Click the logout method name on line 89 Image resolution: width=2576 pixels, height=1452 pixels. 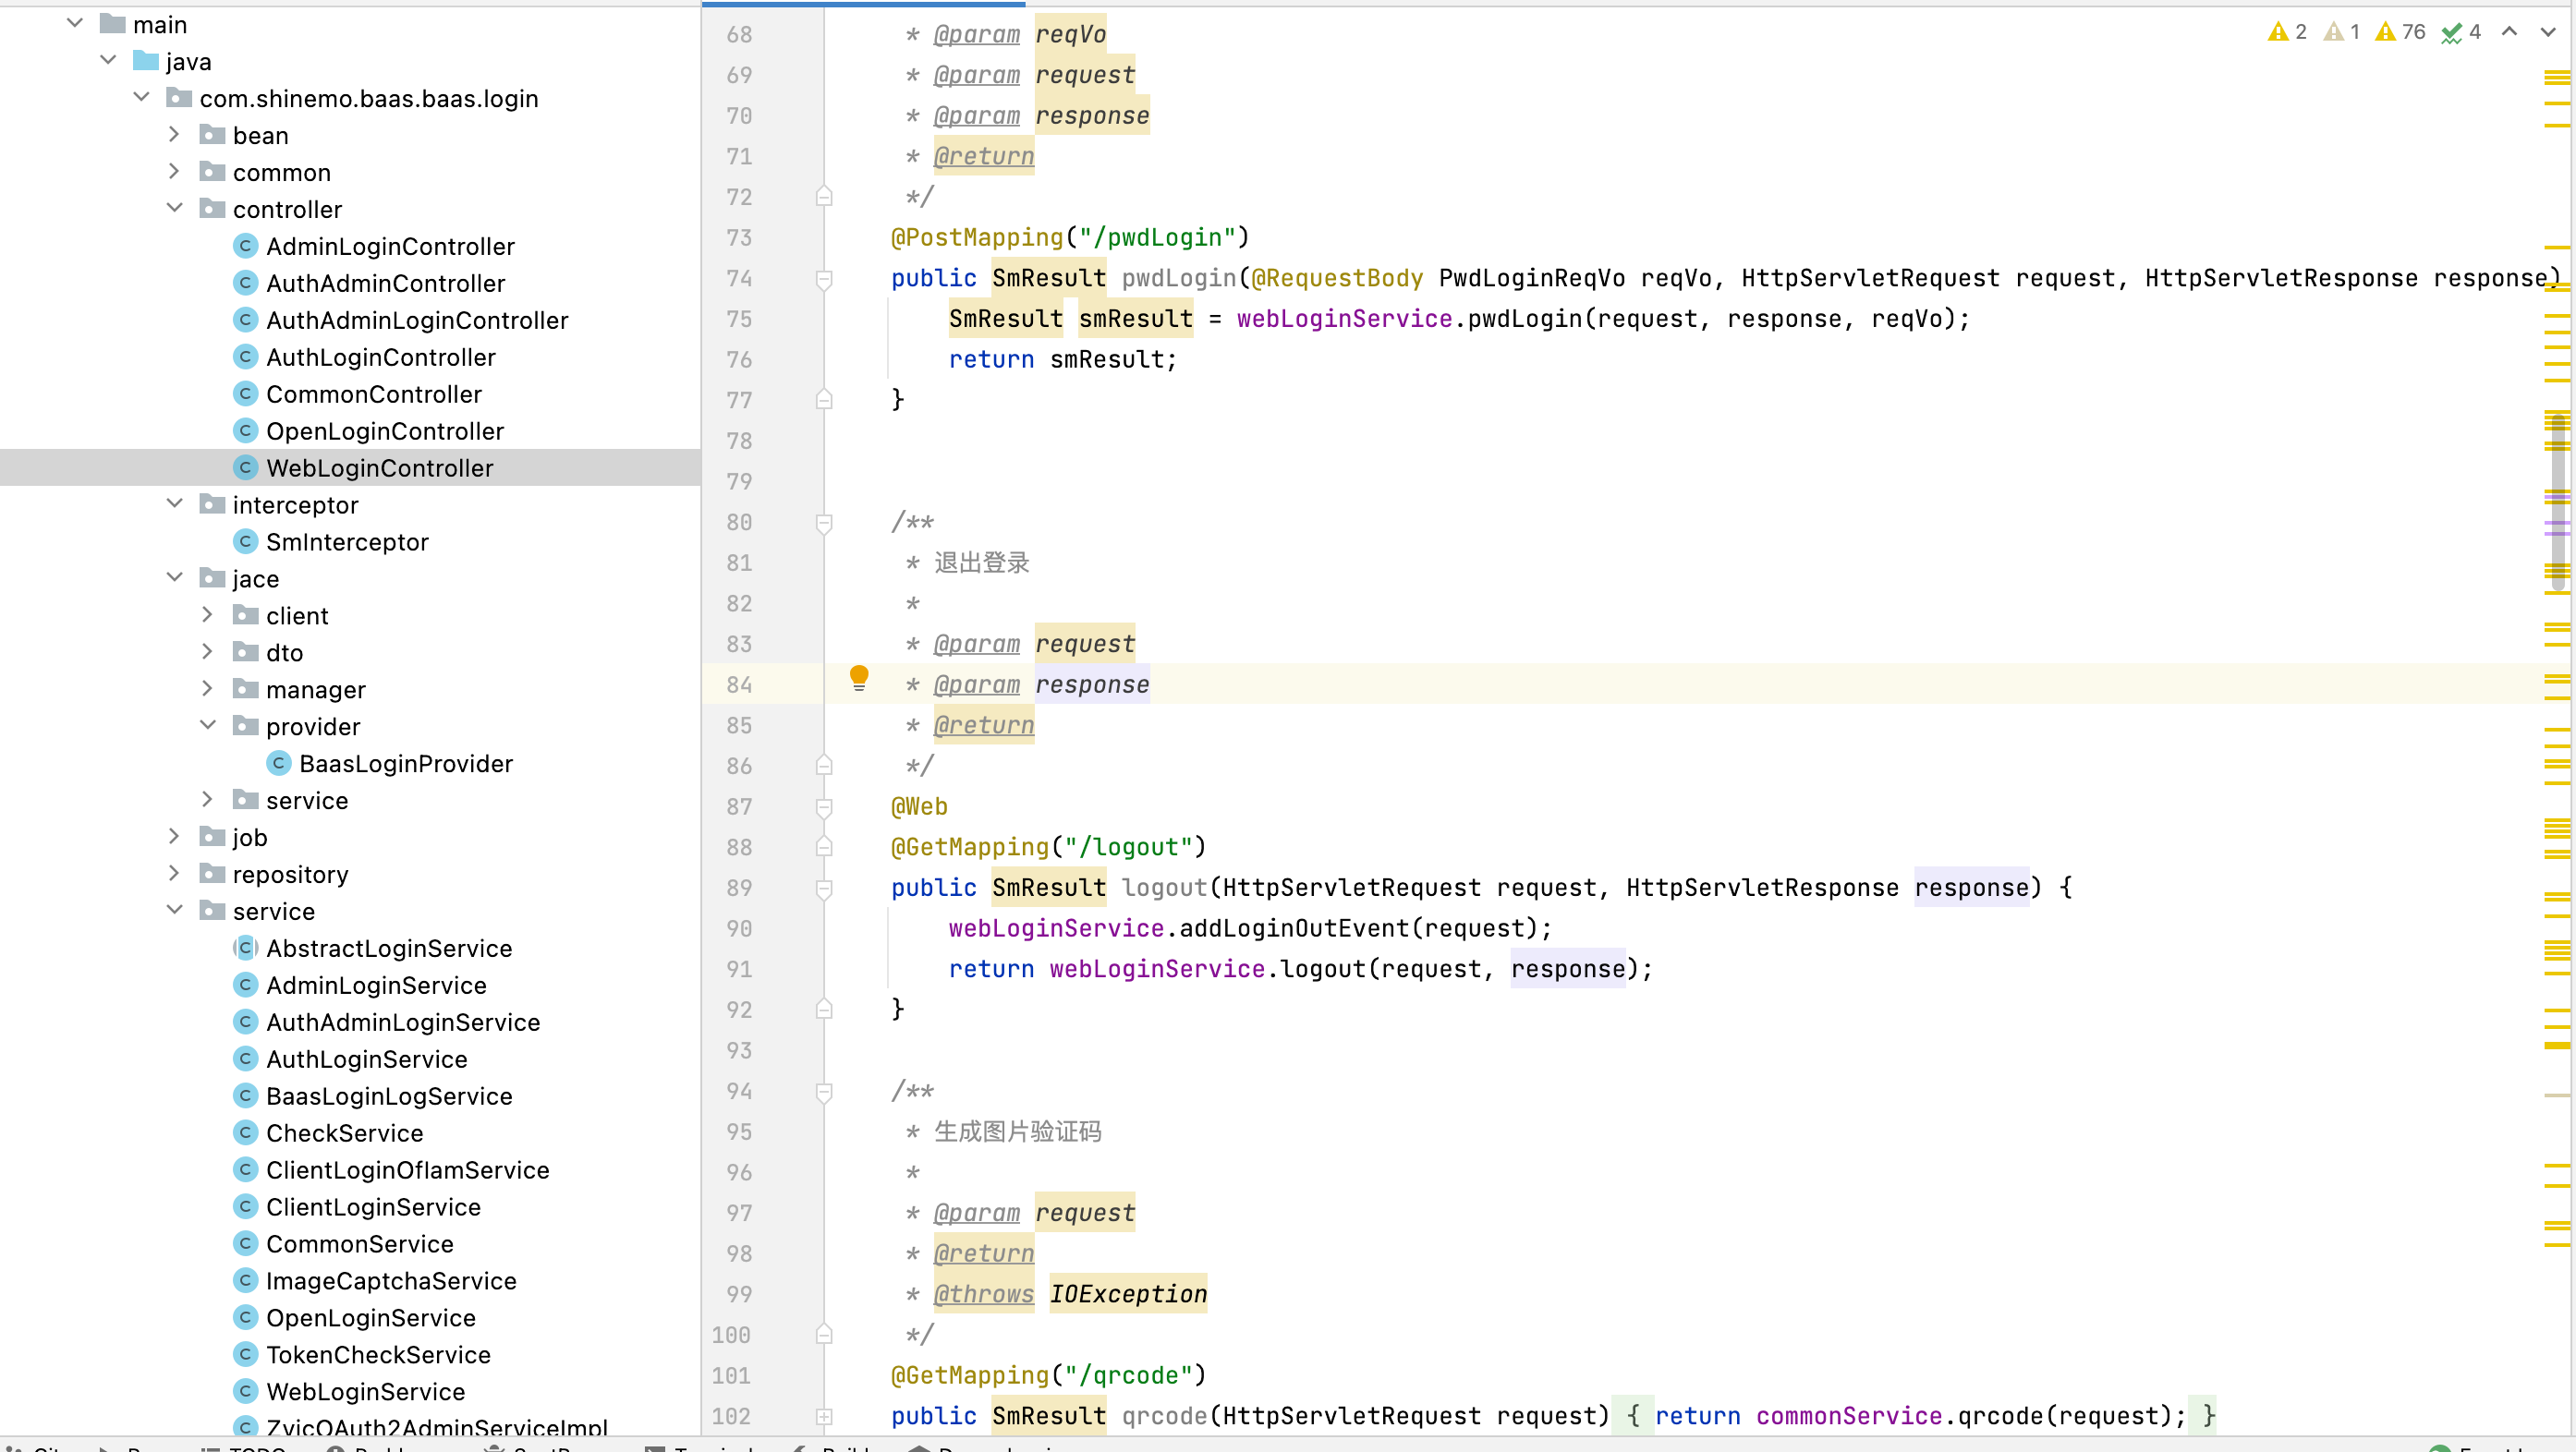1164,888
